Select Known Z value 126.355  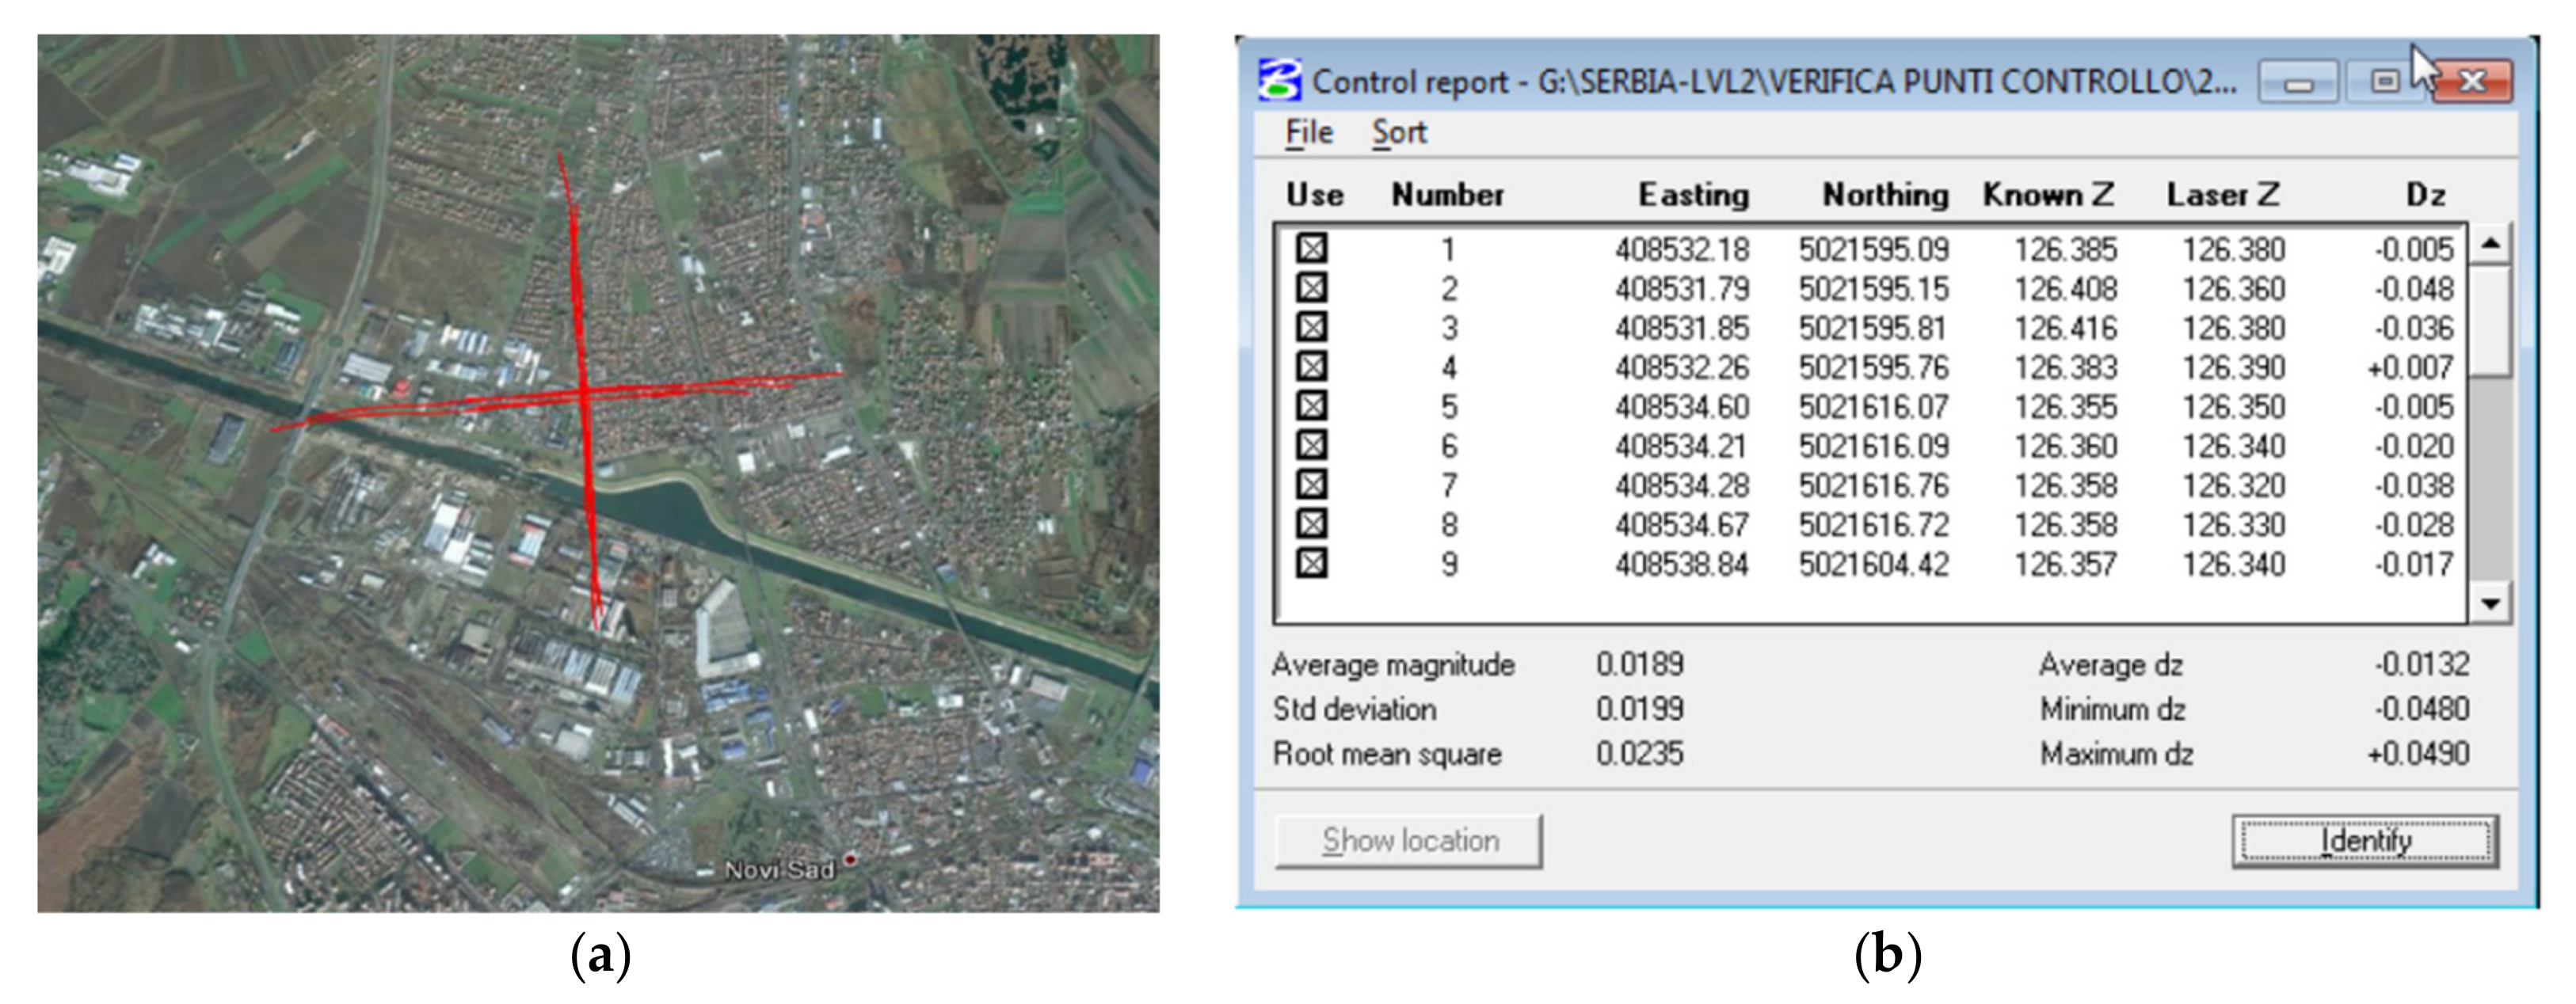pyautogui.click(x=2066, y=407)
